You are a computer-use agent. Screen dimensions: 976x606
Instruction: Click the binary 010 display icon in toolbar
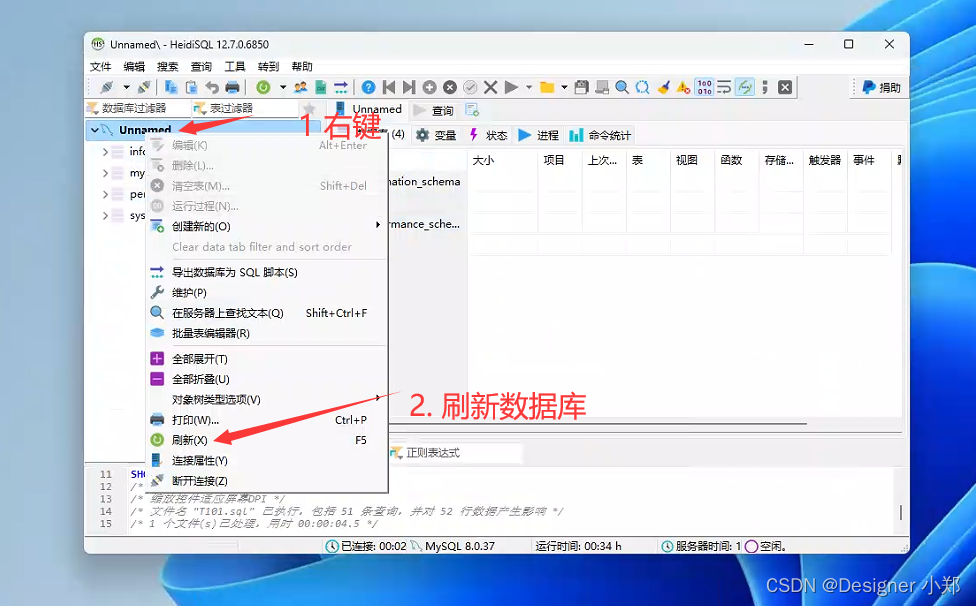703,86
